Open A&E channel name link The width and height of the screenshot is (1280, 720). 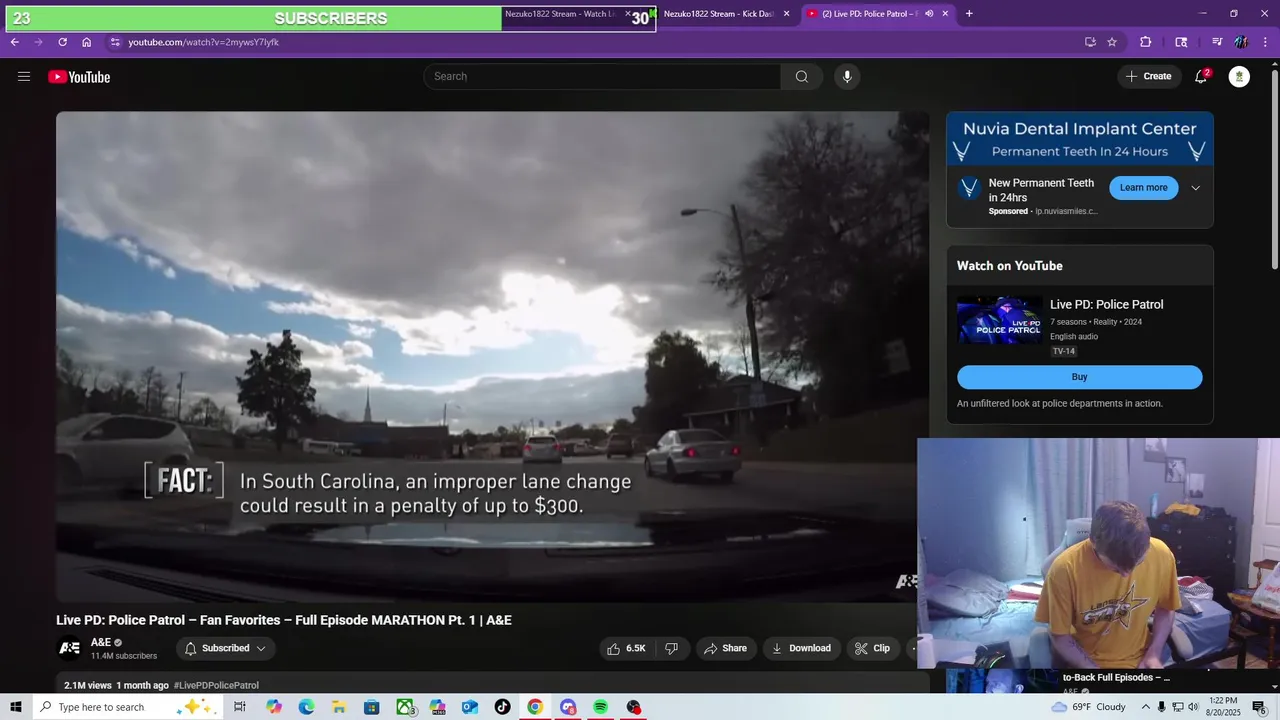pyautogui.click(x=101, y=642)
